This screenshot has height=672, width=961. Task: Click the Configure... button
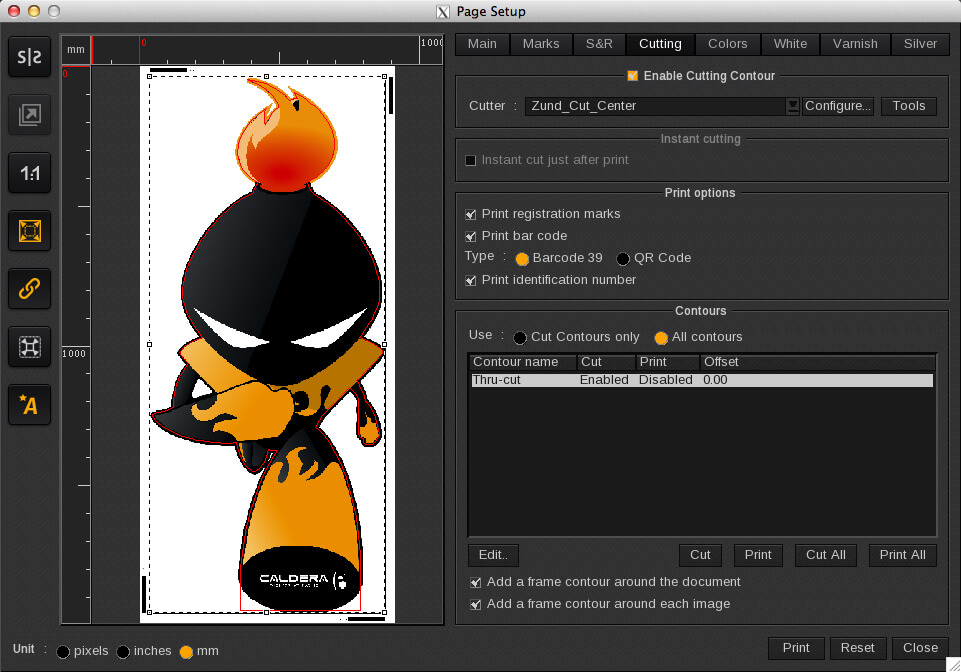point(838,106)
